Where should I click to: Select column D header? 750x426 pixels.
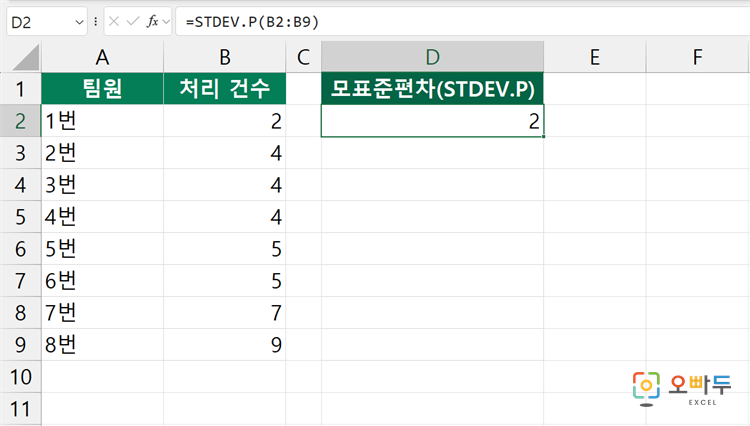pos(432,57)
